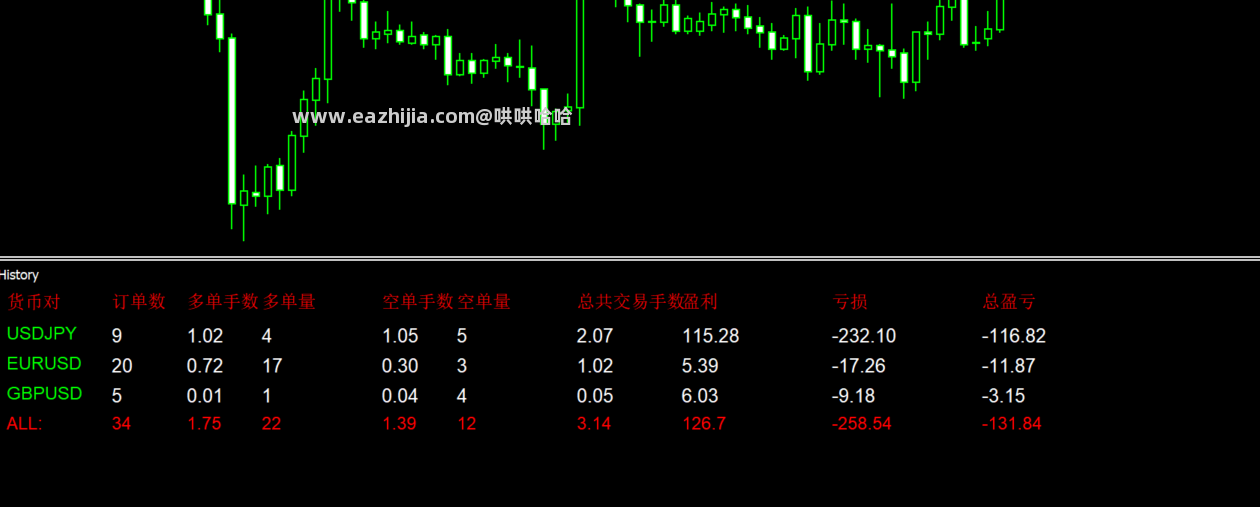Click USDJPY net result -116.82

click(x=1014, y=336)
